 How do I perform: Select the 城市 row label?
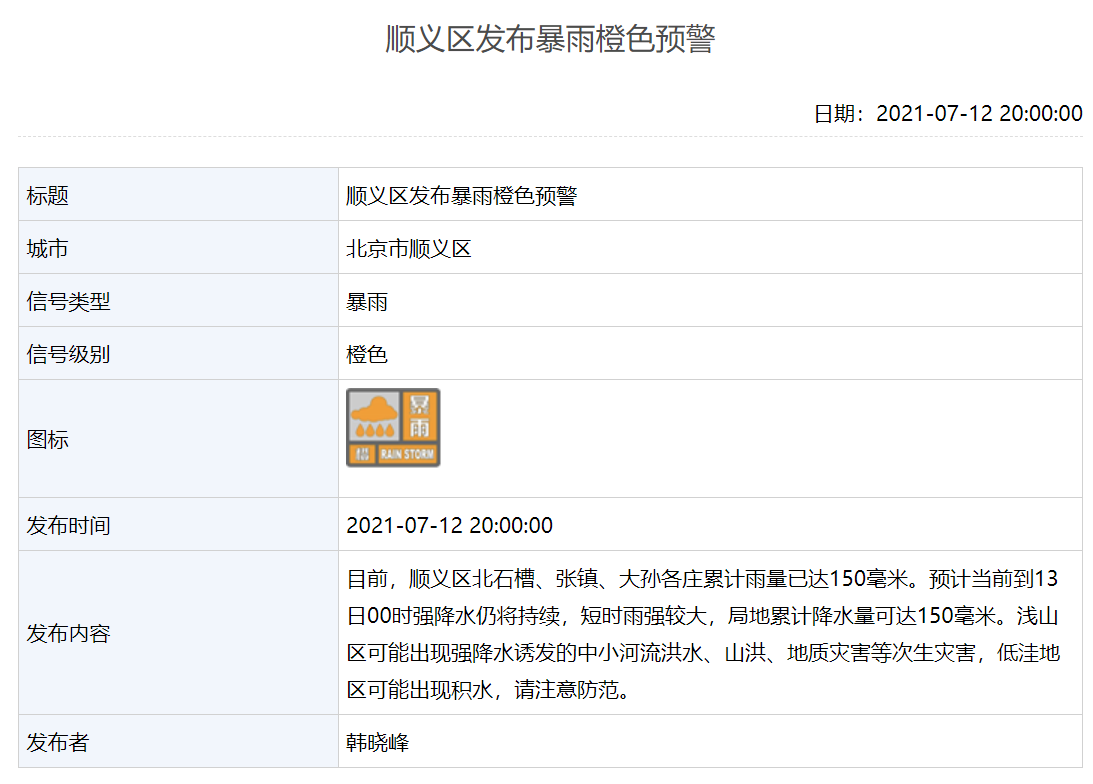(x=48, y=248)
